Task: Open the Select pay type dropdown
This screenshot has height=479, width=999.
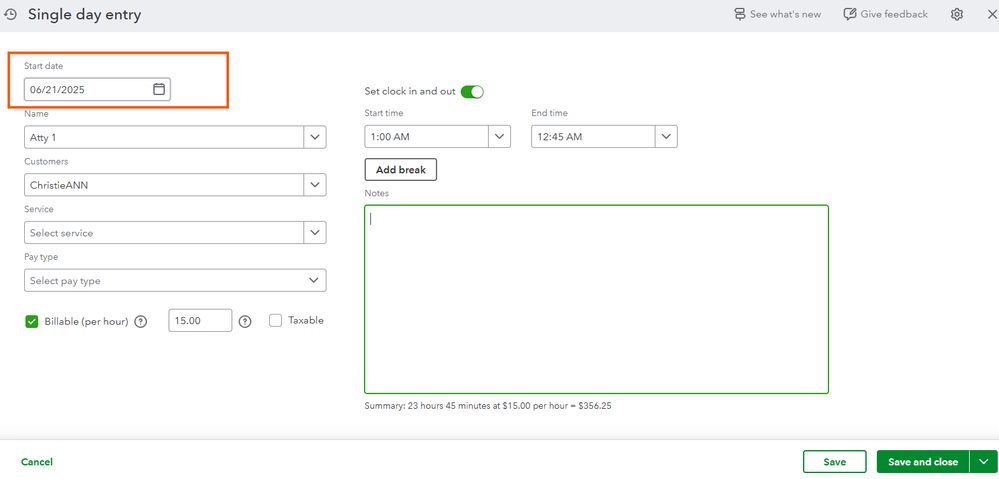Action: [315, 281]
